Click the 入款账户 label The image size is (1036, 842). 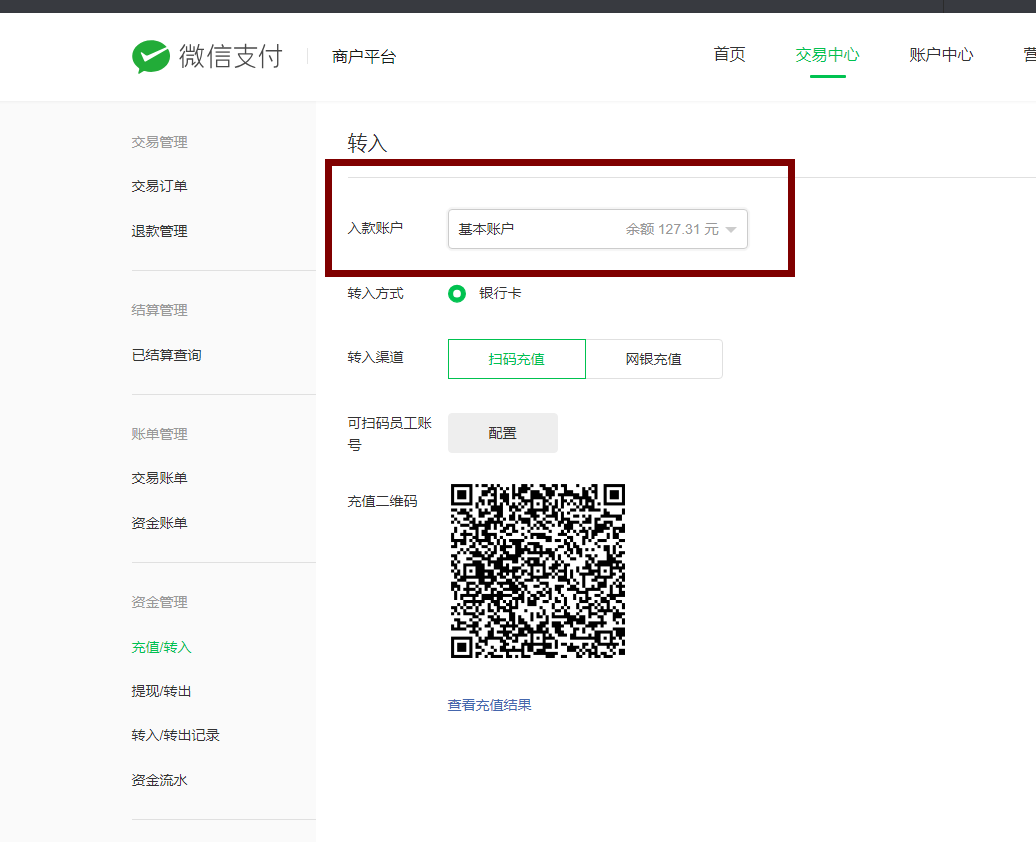pyautogui.click(x=375, y=228)
